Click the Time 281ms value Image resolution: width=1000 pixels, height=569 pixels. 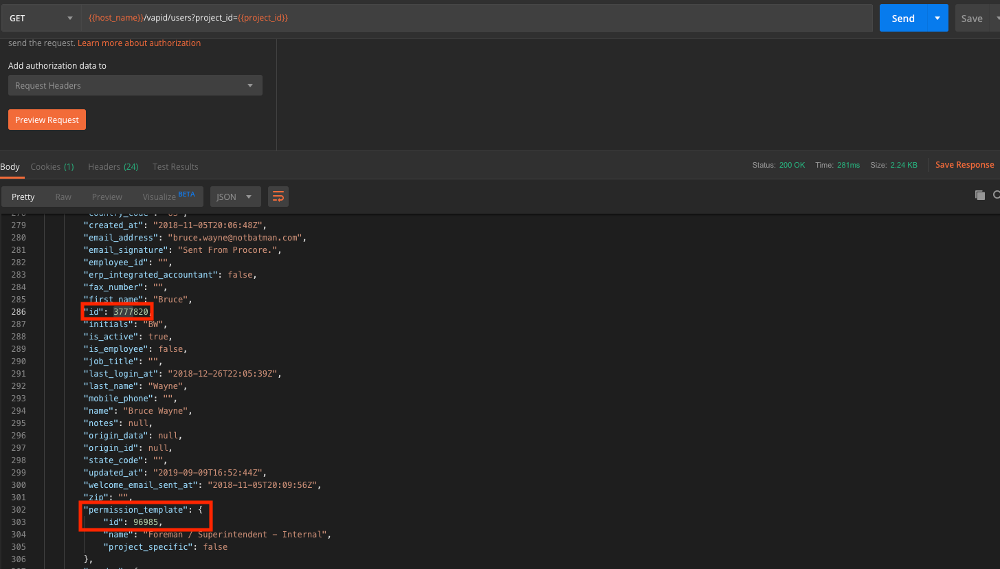point(848,165)
